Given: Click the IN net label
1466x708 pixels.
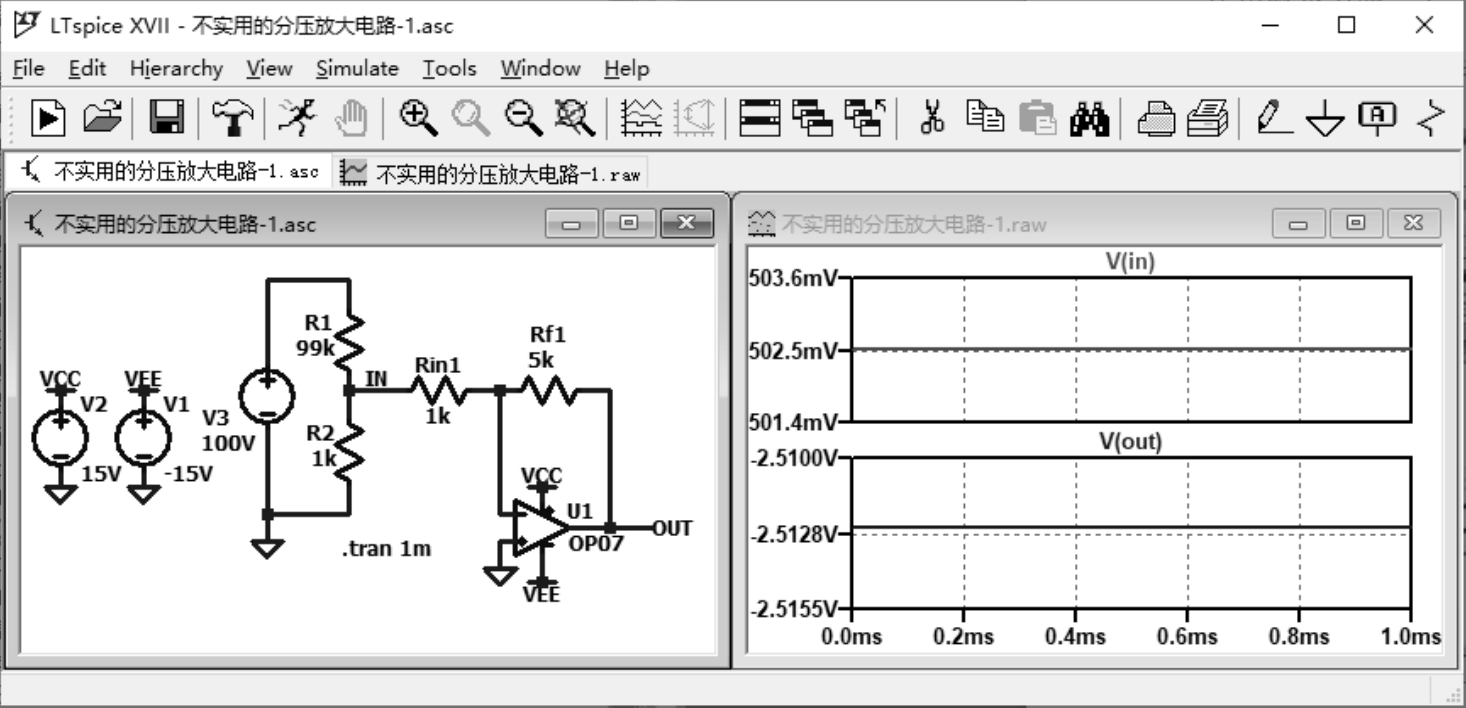Looking at the screenshot, I should pos(376,379).
